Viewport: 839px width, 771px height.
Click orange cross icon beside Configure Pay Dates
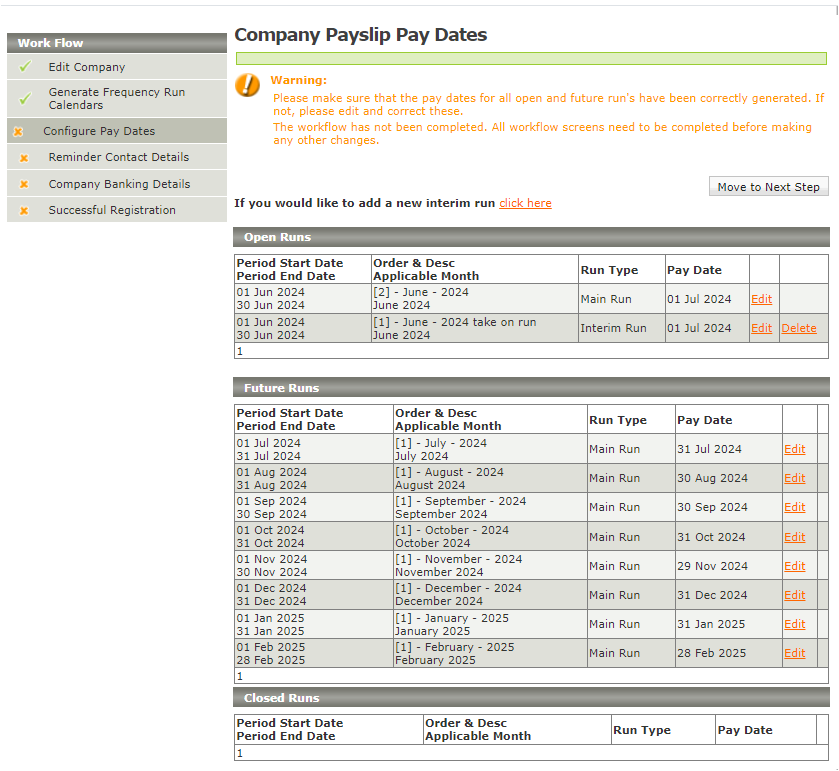point(18,131)
